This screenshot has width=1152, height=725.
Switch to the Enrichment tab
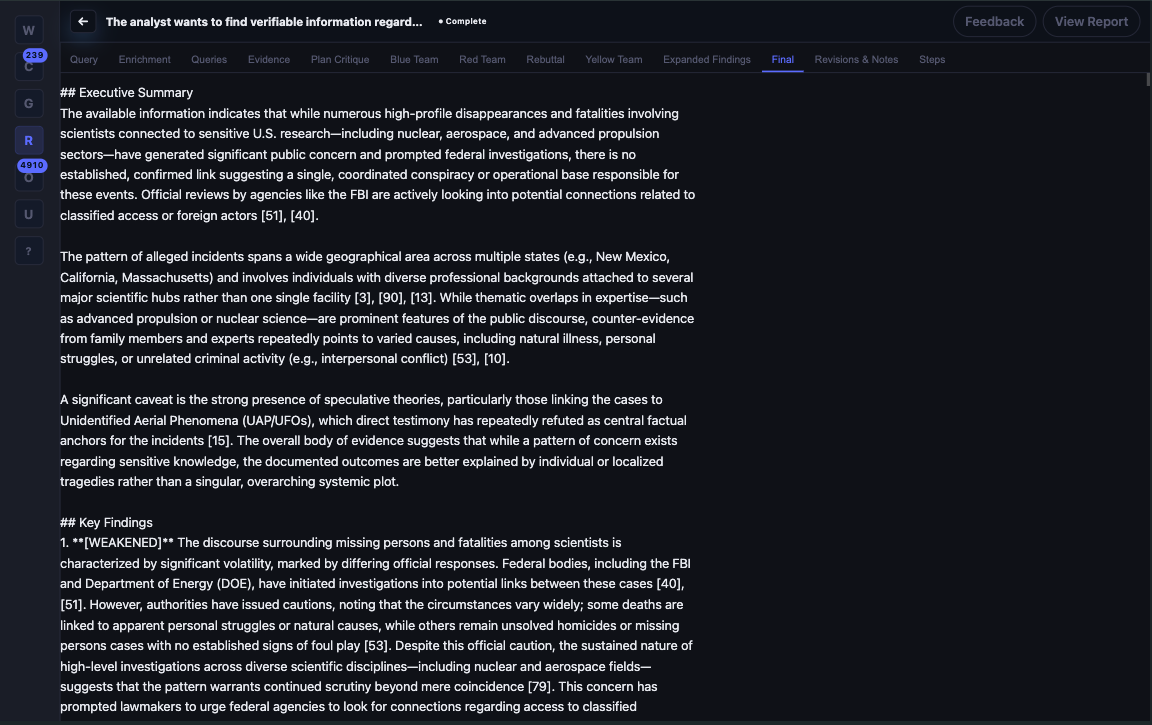point(145,59)
